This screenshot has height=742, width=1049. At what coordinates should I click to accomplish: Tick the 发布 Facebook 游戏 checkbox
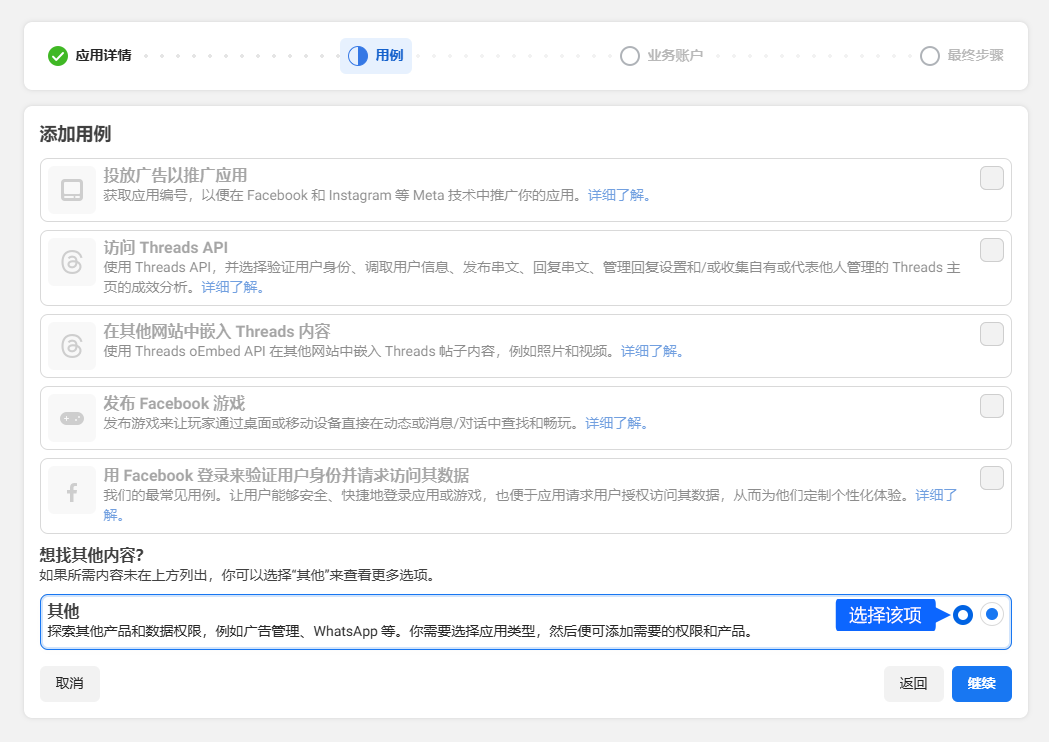tap(991, 406)
